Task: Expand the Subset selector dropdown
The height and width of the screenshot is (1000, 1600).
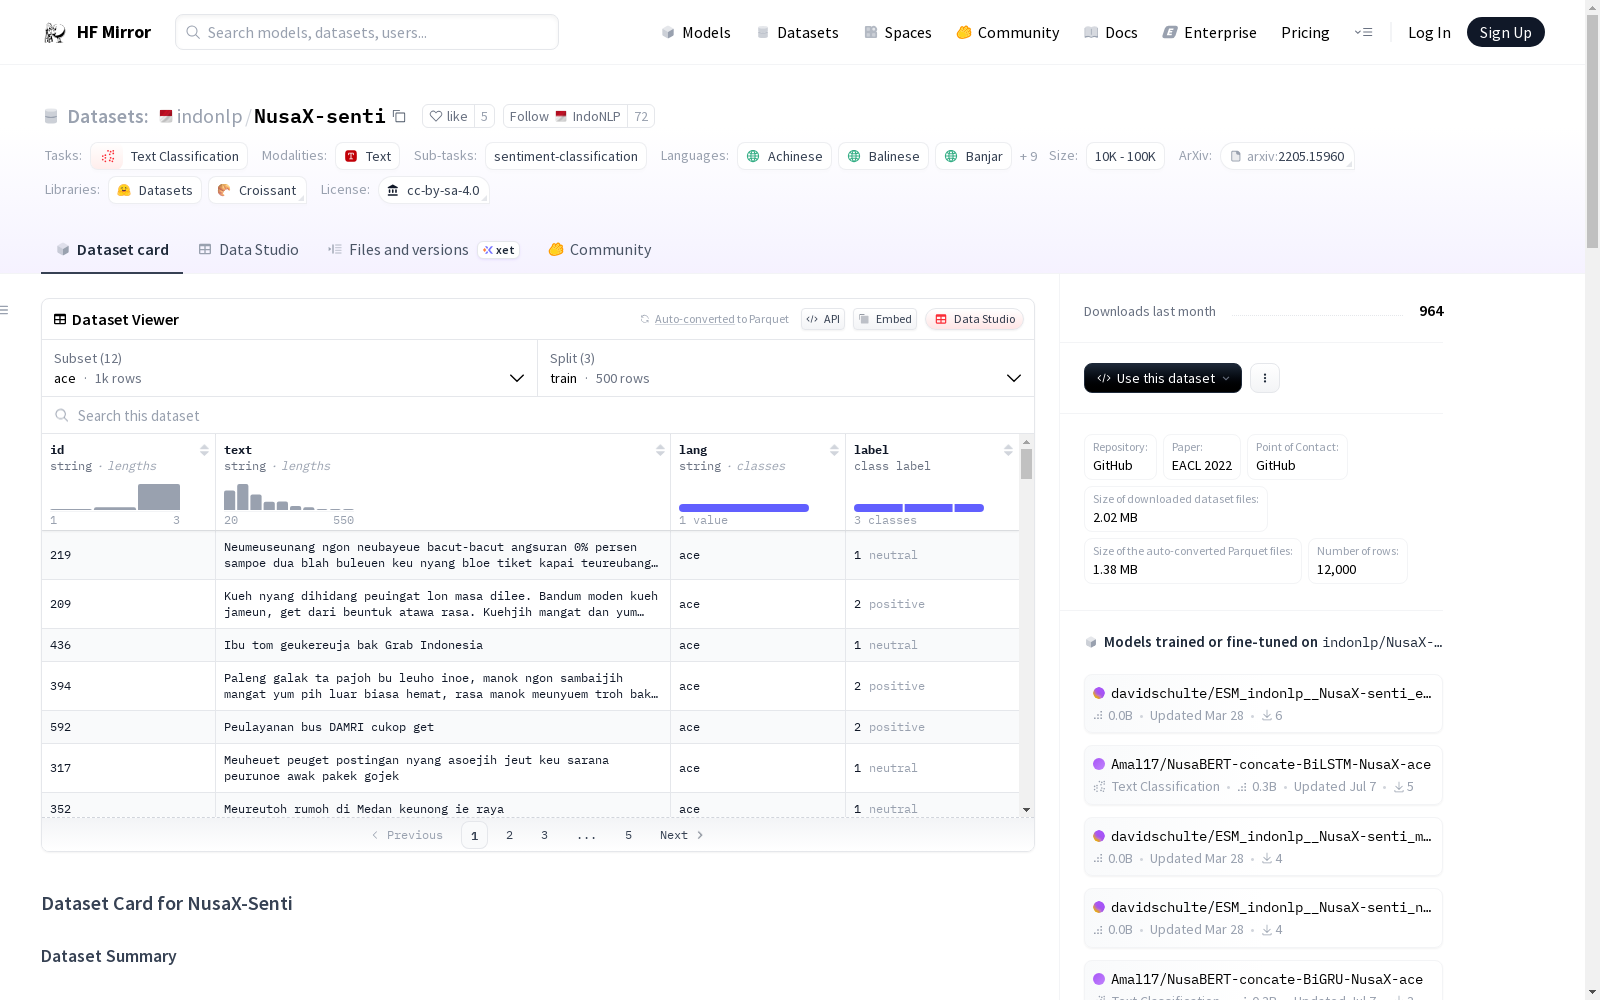Action: pyautogui.click(x=290, y=368)
